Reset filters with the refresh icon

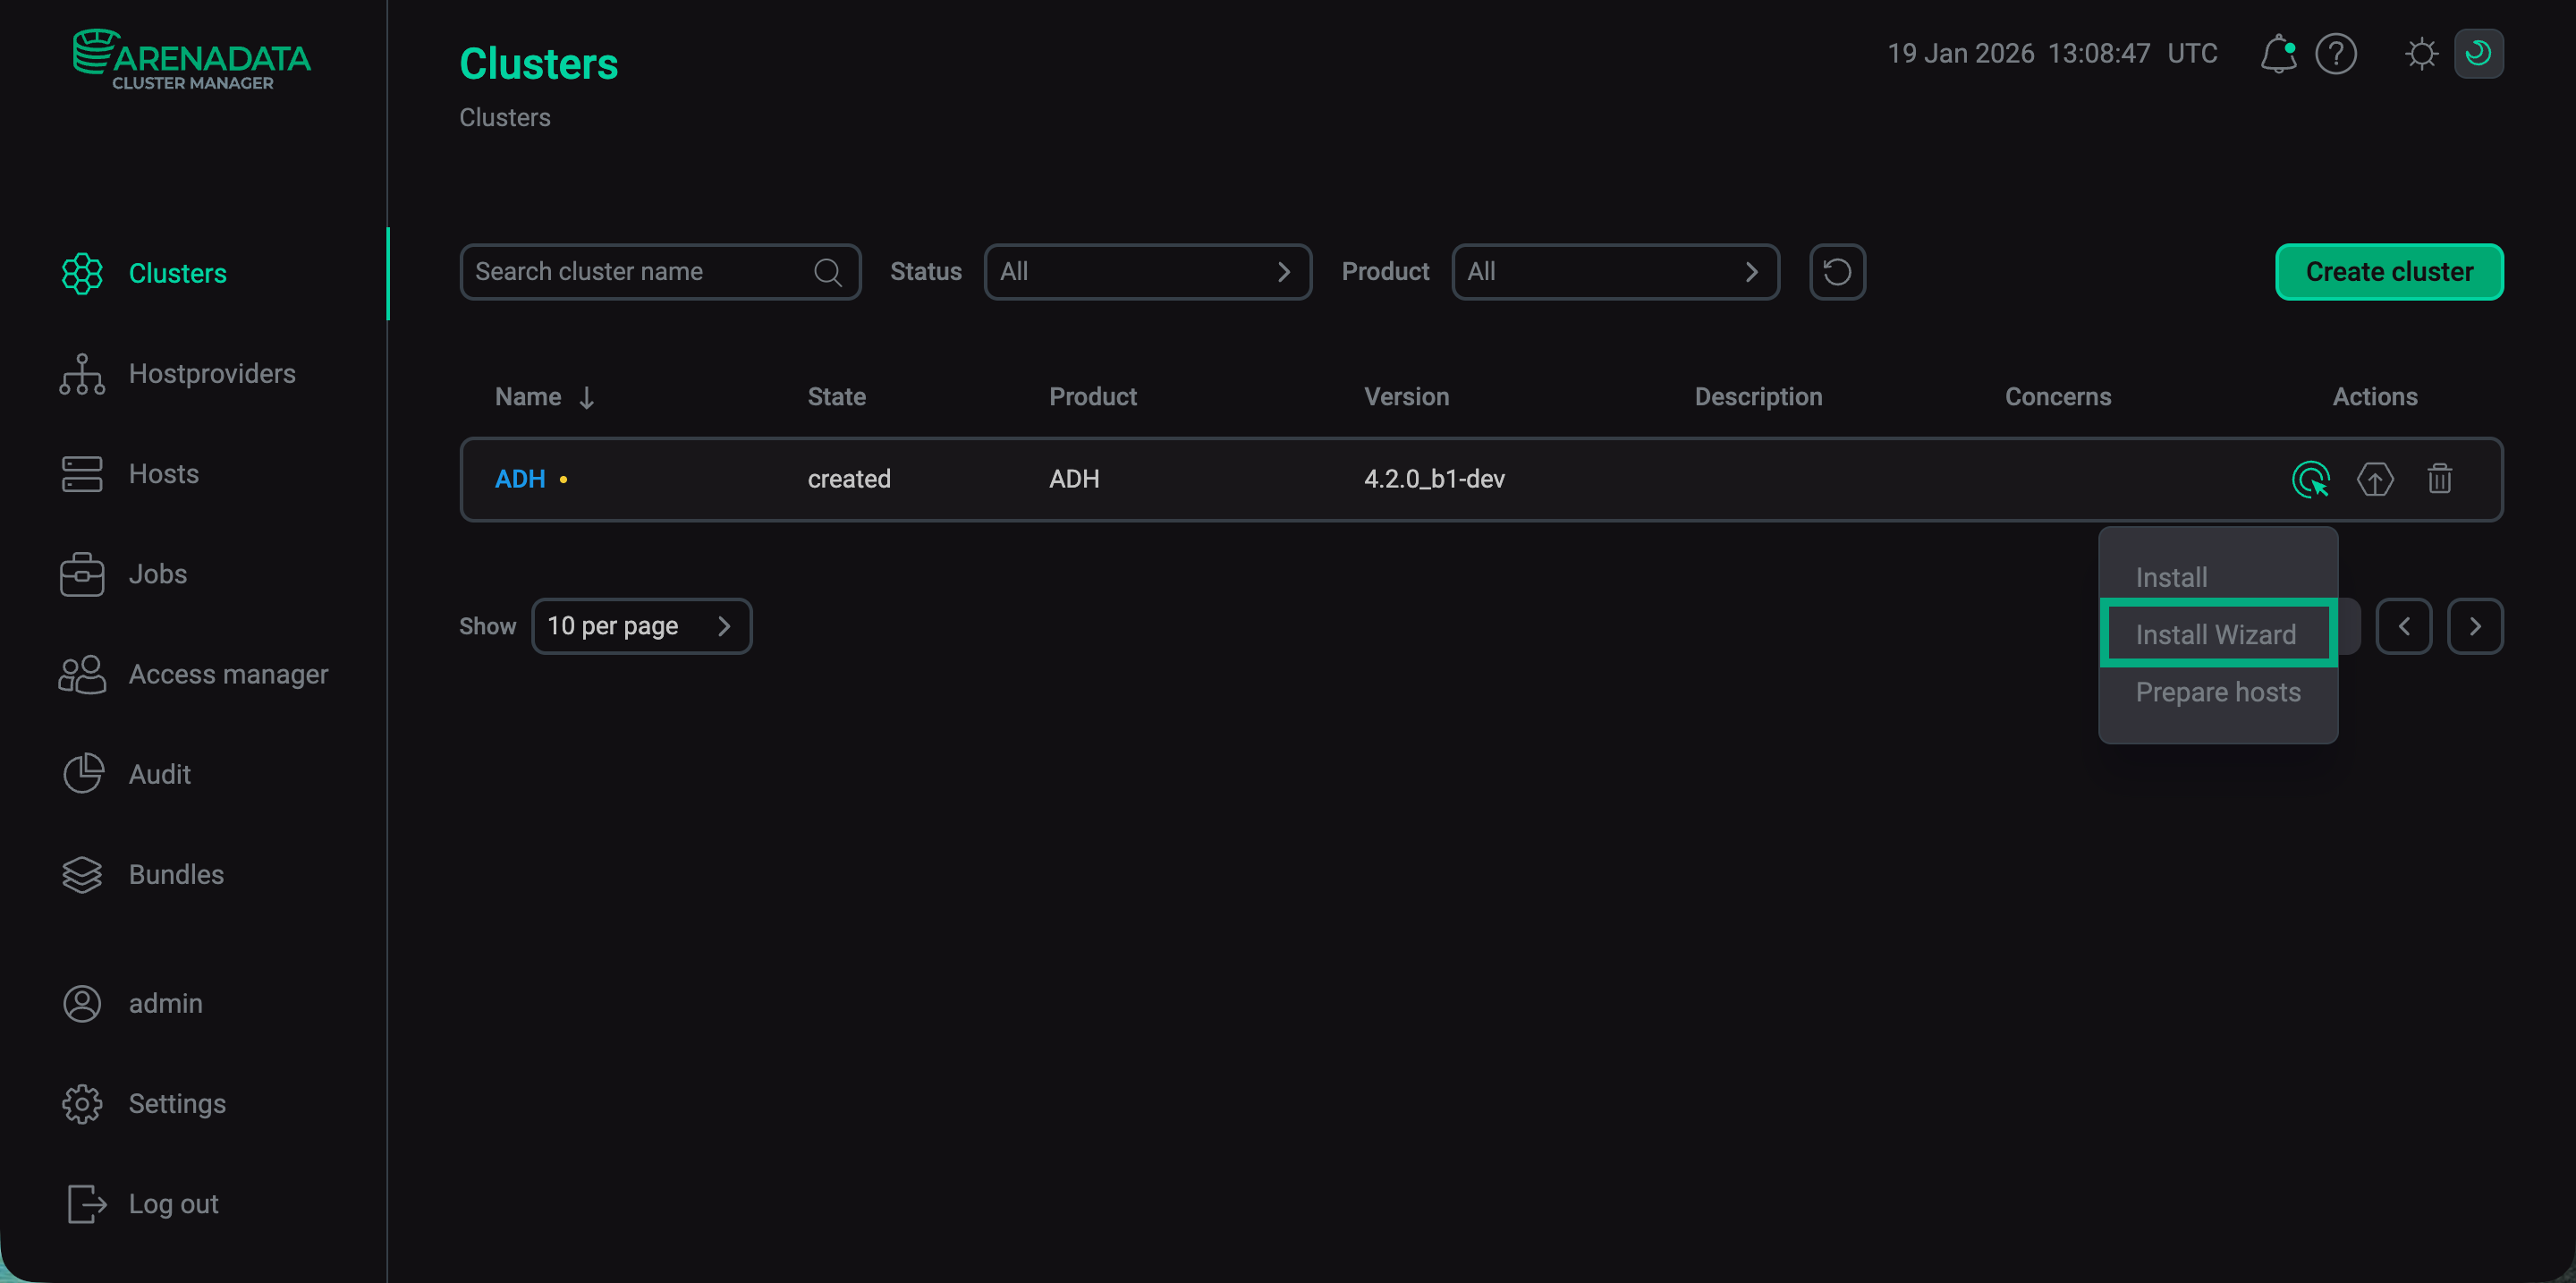1837,272
